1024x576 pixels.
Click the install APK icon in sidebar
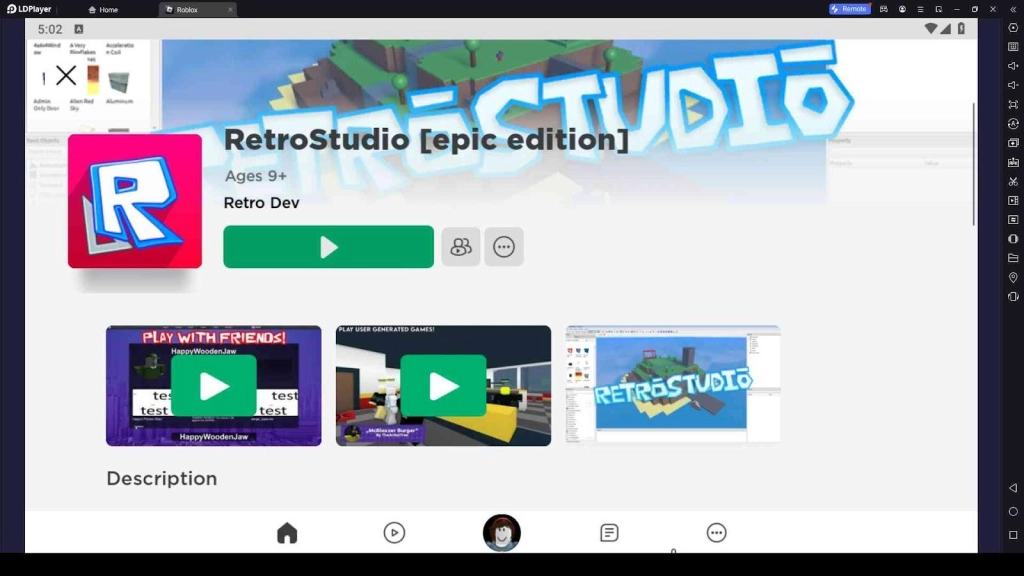1013,162
